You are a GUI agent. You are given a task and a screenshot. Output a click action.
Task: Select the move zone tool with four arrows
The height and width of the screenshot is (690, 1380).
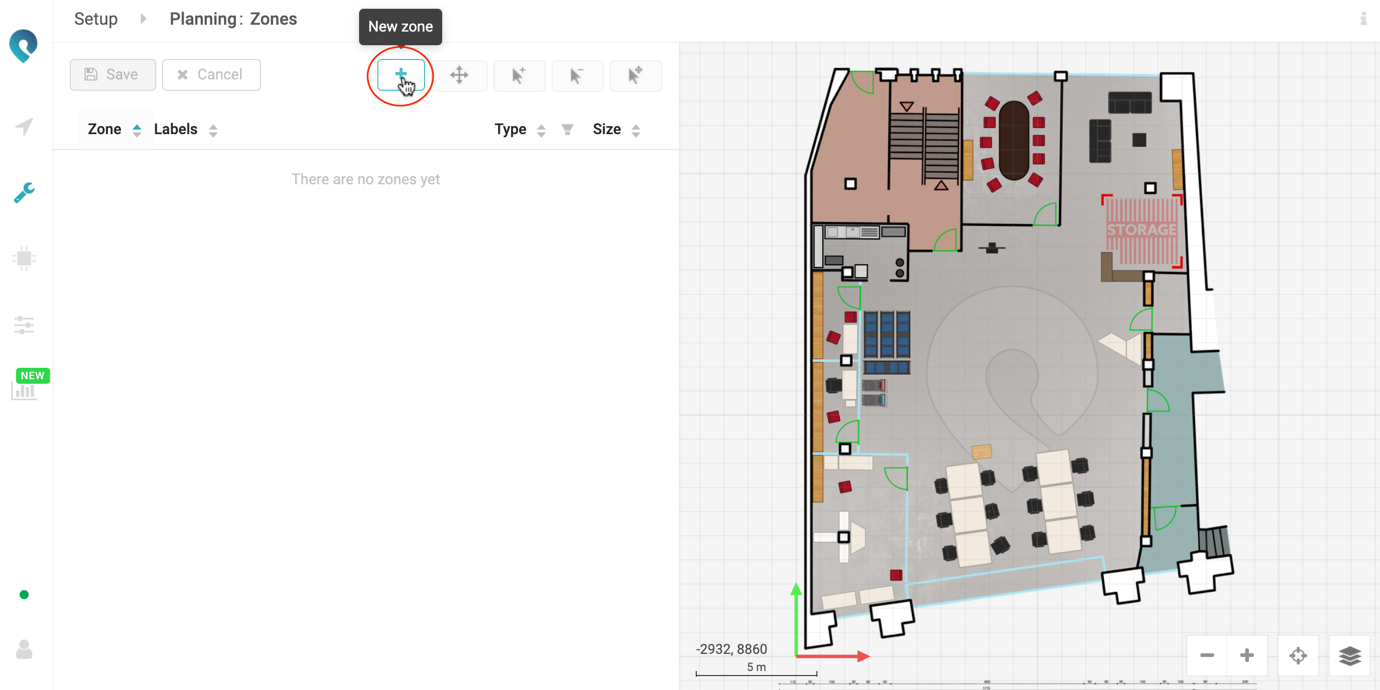click(459, 75)
